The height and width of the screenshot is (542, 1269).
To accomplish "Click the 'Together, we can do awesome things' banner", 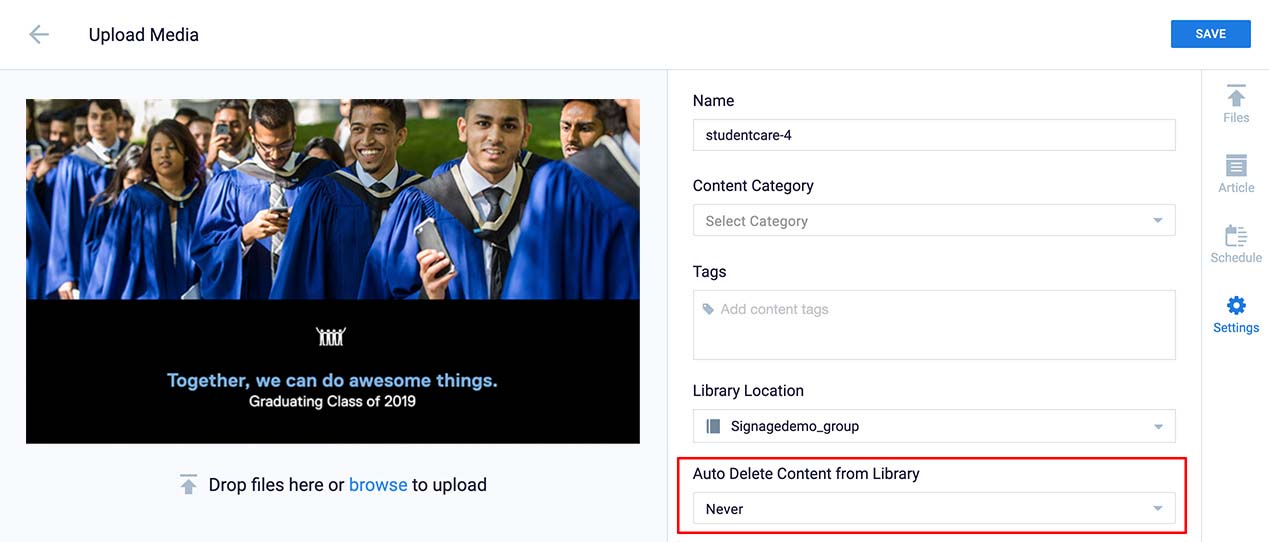I will click(332, 380).
